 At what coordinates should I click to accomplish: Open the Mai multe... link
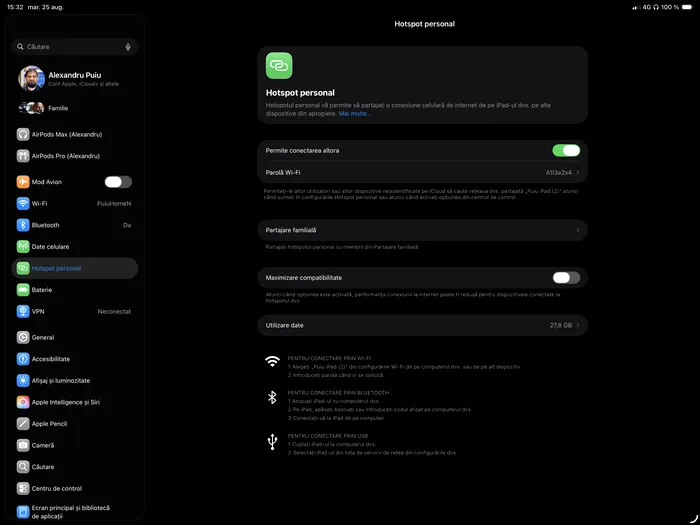point(354,114)
